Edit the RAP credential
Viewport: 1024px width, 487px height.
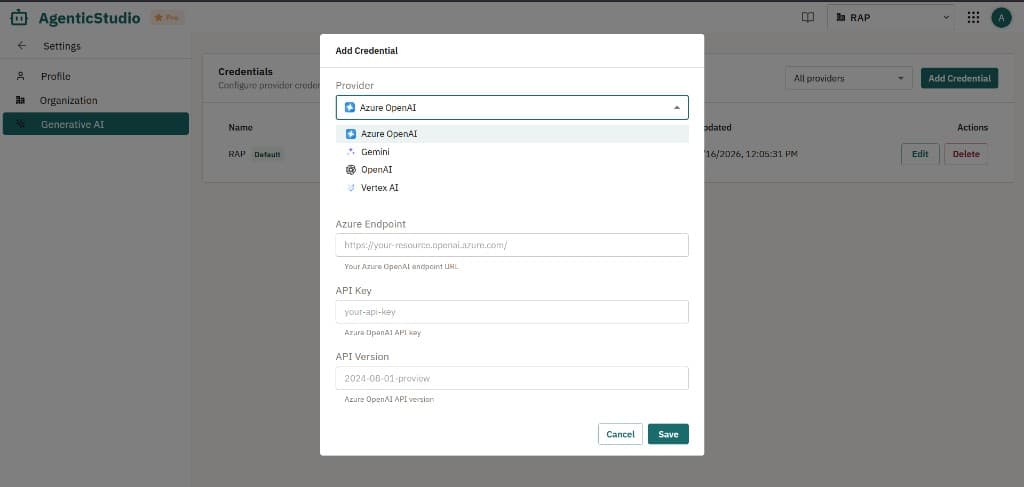920,154
